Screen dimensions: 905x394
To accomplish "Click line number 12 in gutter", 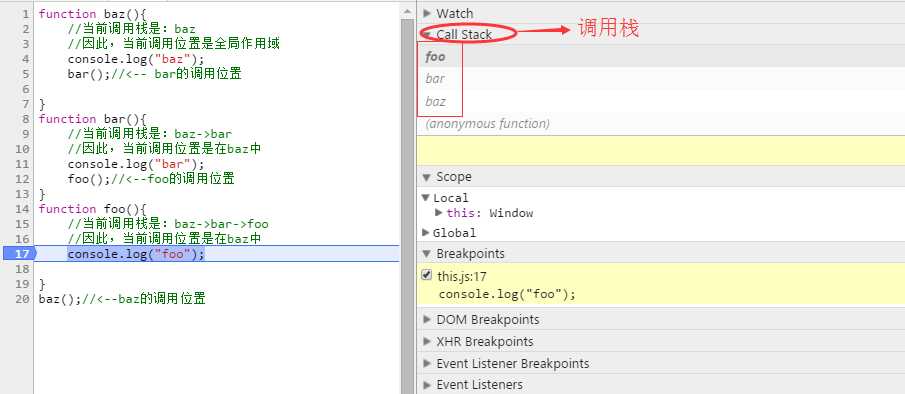I will (x=23, y=178).
